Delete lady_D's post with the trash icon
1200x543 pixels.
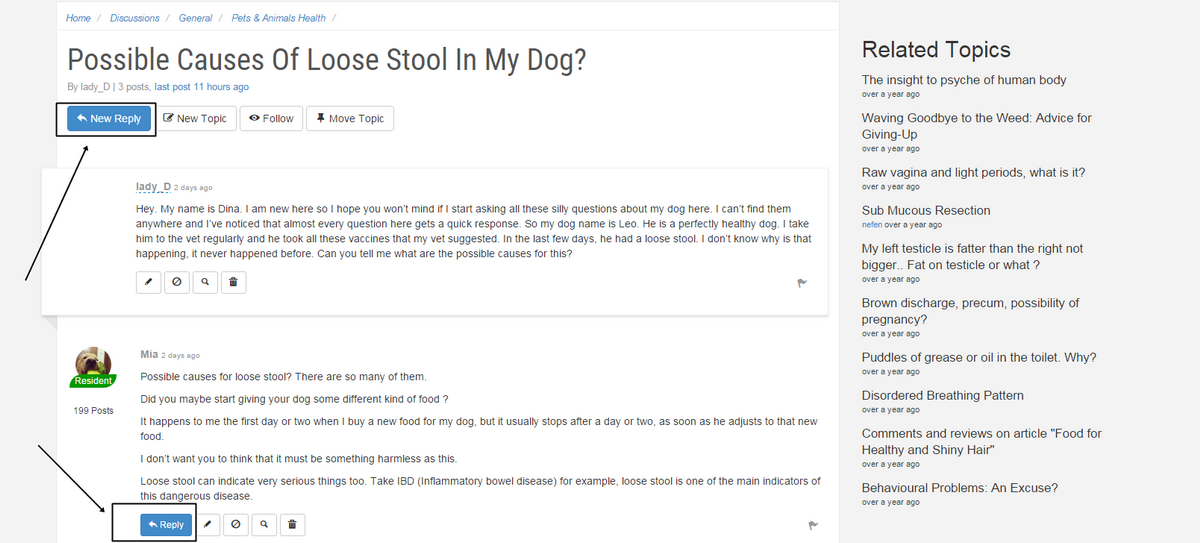[232, 283]
